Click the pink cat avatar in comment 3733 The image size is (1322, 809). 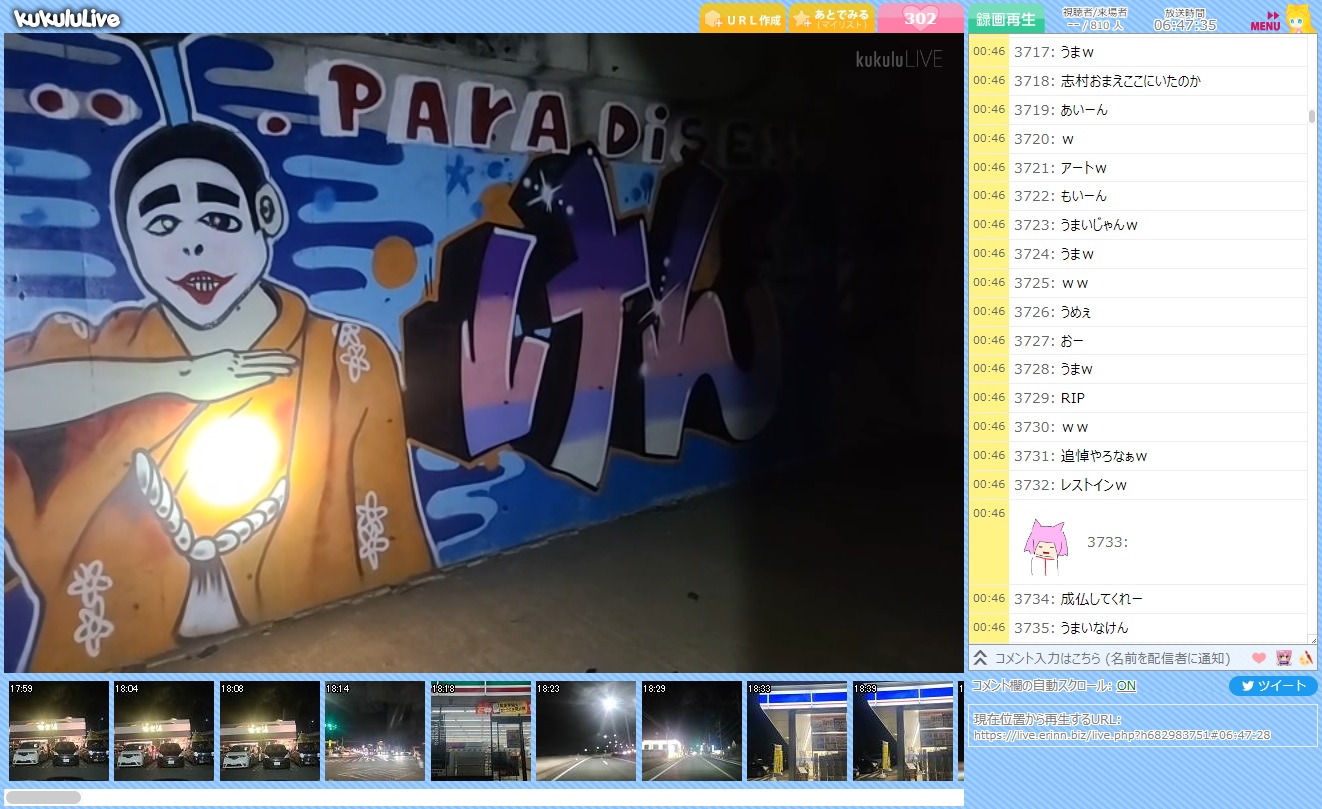1044,546
